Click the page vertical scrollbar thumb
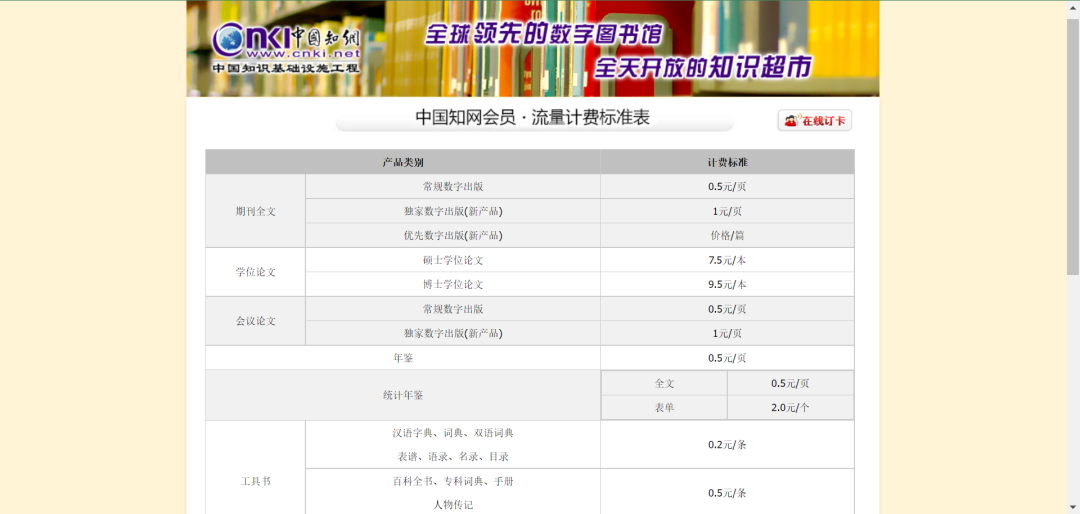 1073,147
